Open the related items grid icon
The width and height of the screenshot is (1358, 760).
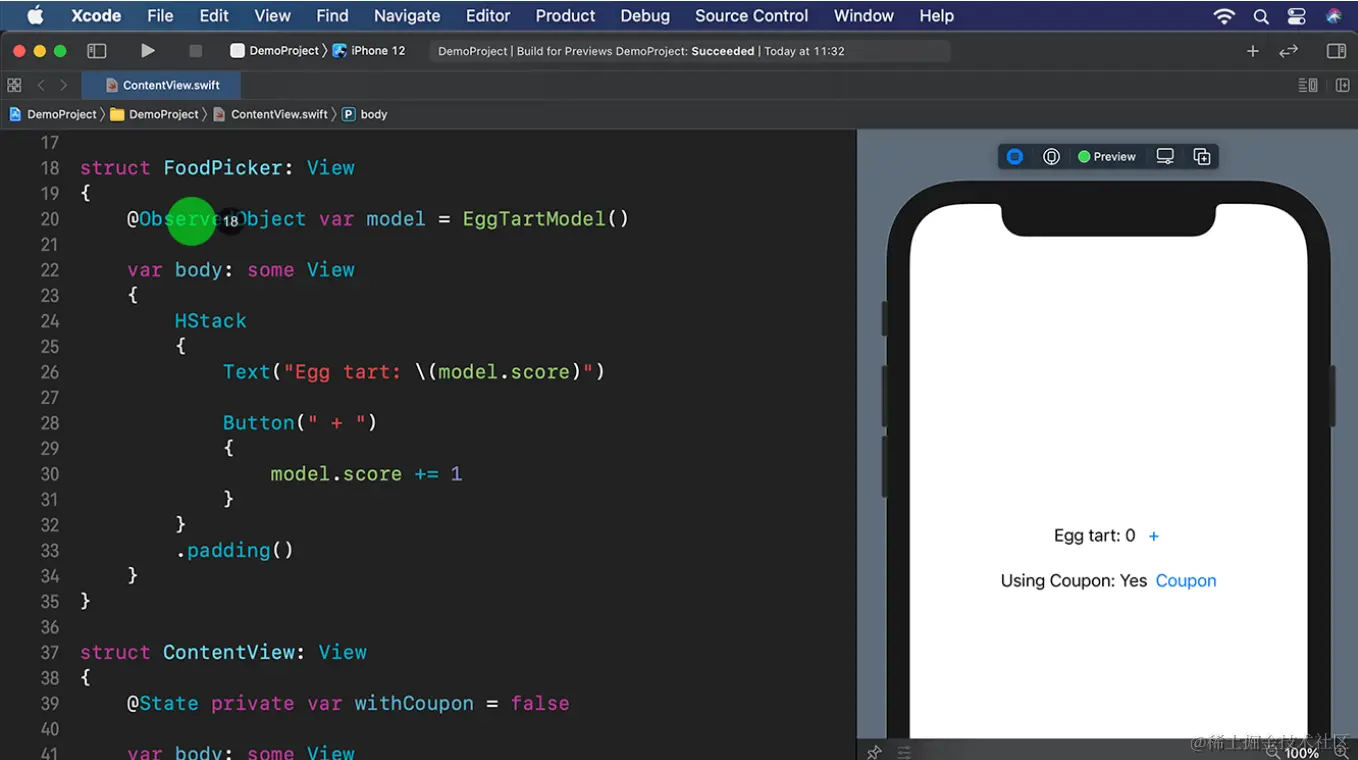click(x=14, y=85)
